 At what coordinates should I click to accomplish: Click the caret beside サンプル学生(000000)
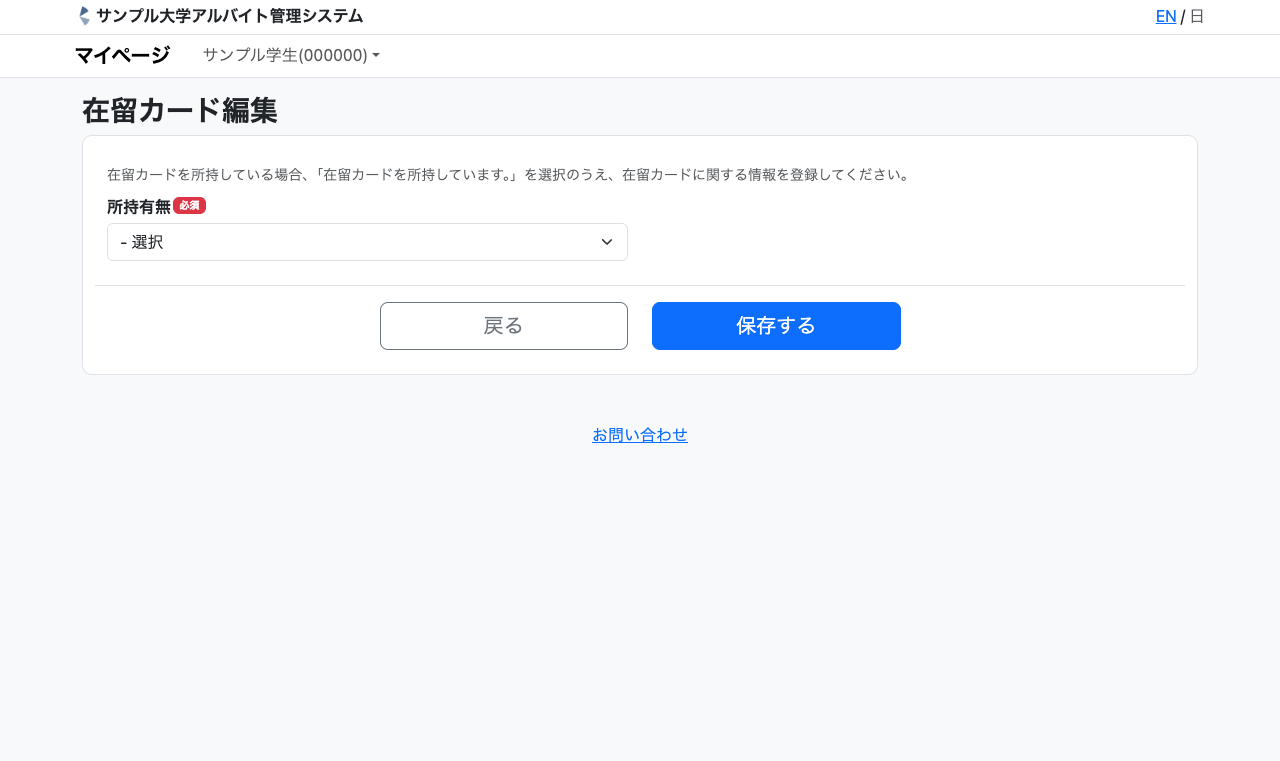[376, 56]
